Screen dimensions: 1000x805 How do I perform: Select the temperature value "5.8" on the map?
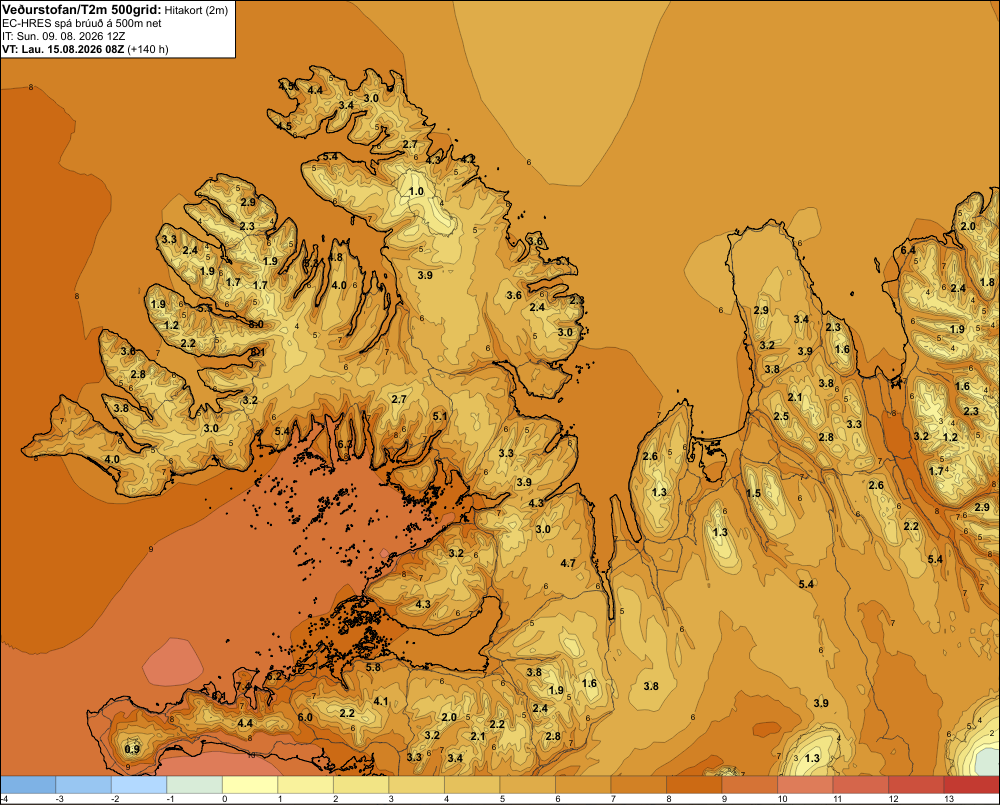pos(373,667)
